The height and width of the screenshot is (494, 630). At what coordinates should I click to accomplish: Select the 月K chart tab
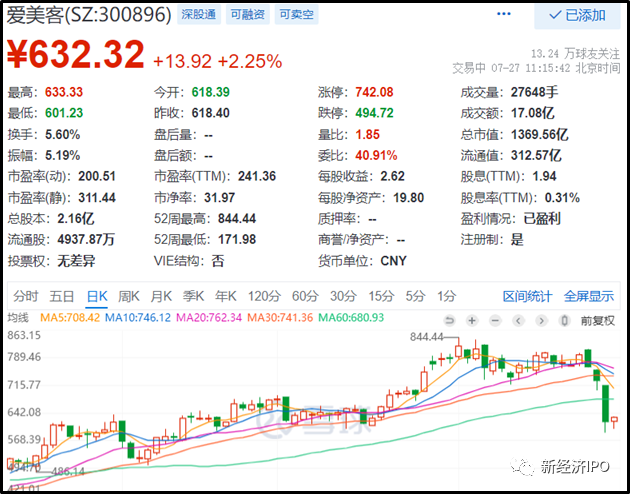161,296
